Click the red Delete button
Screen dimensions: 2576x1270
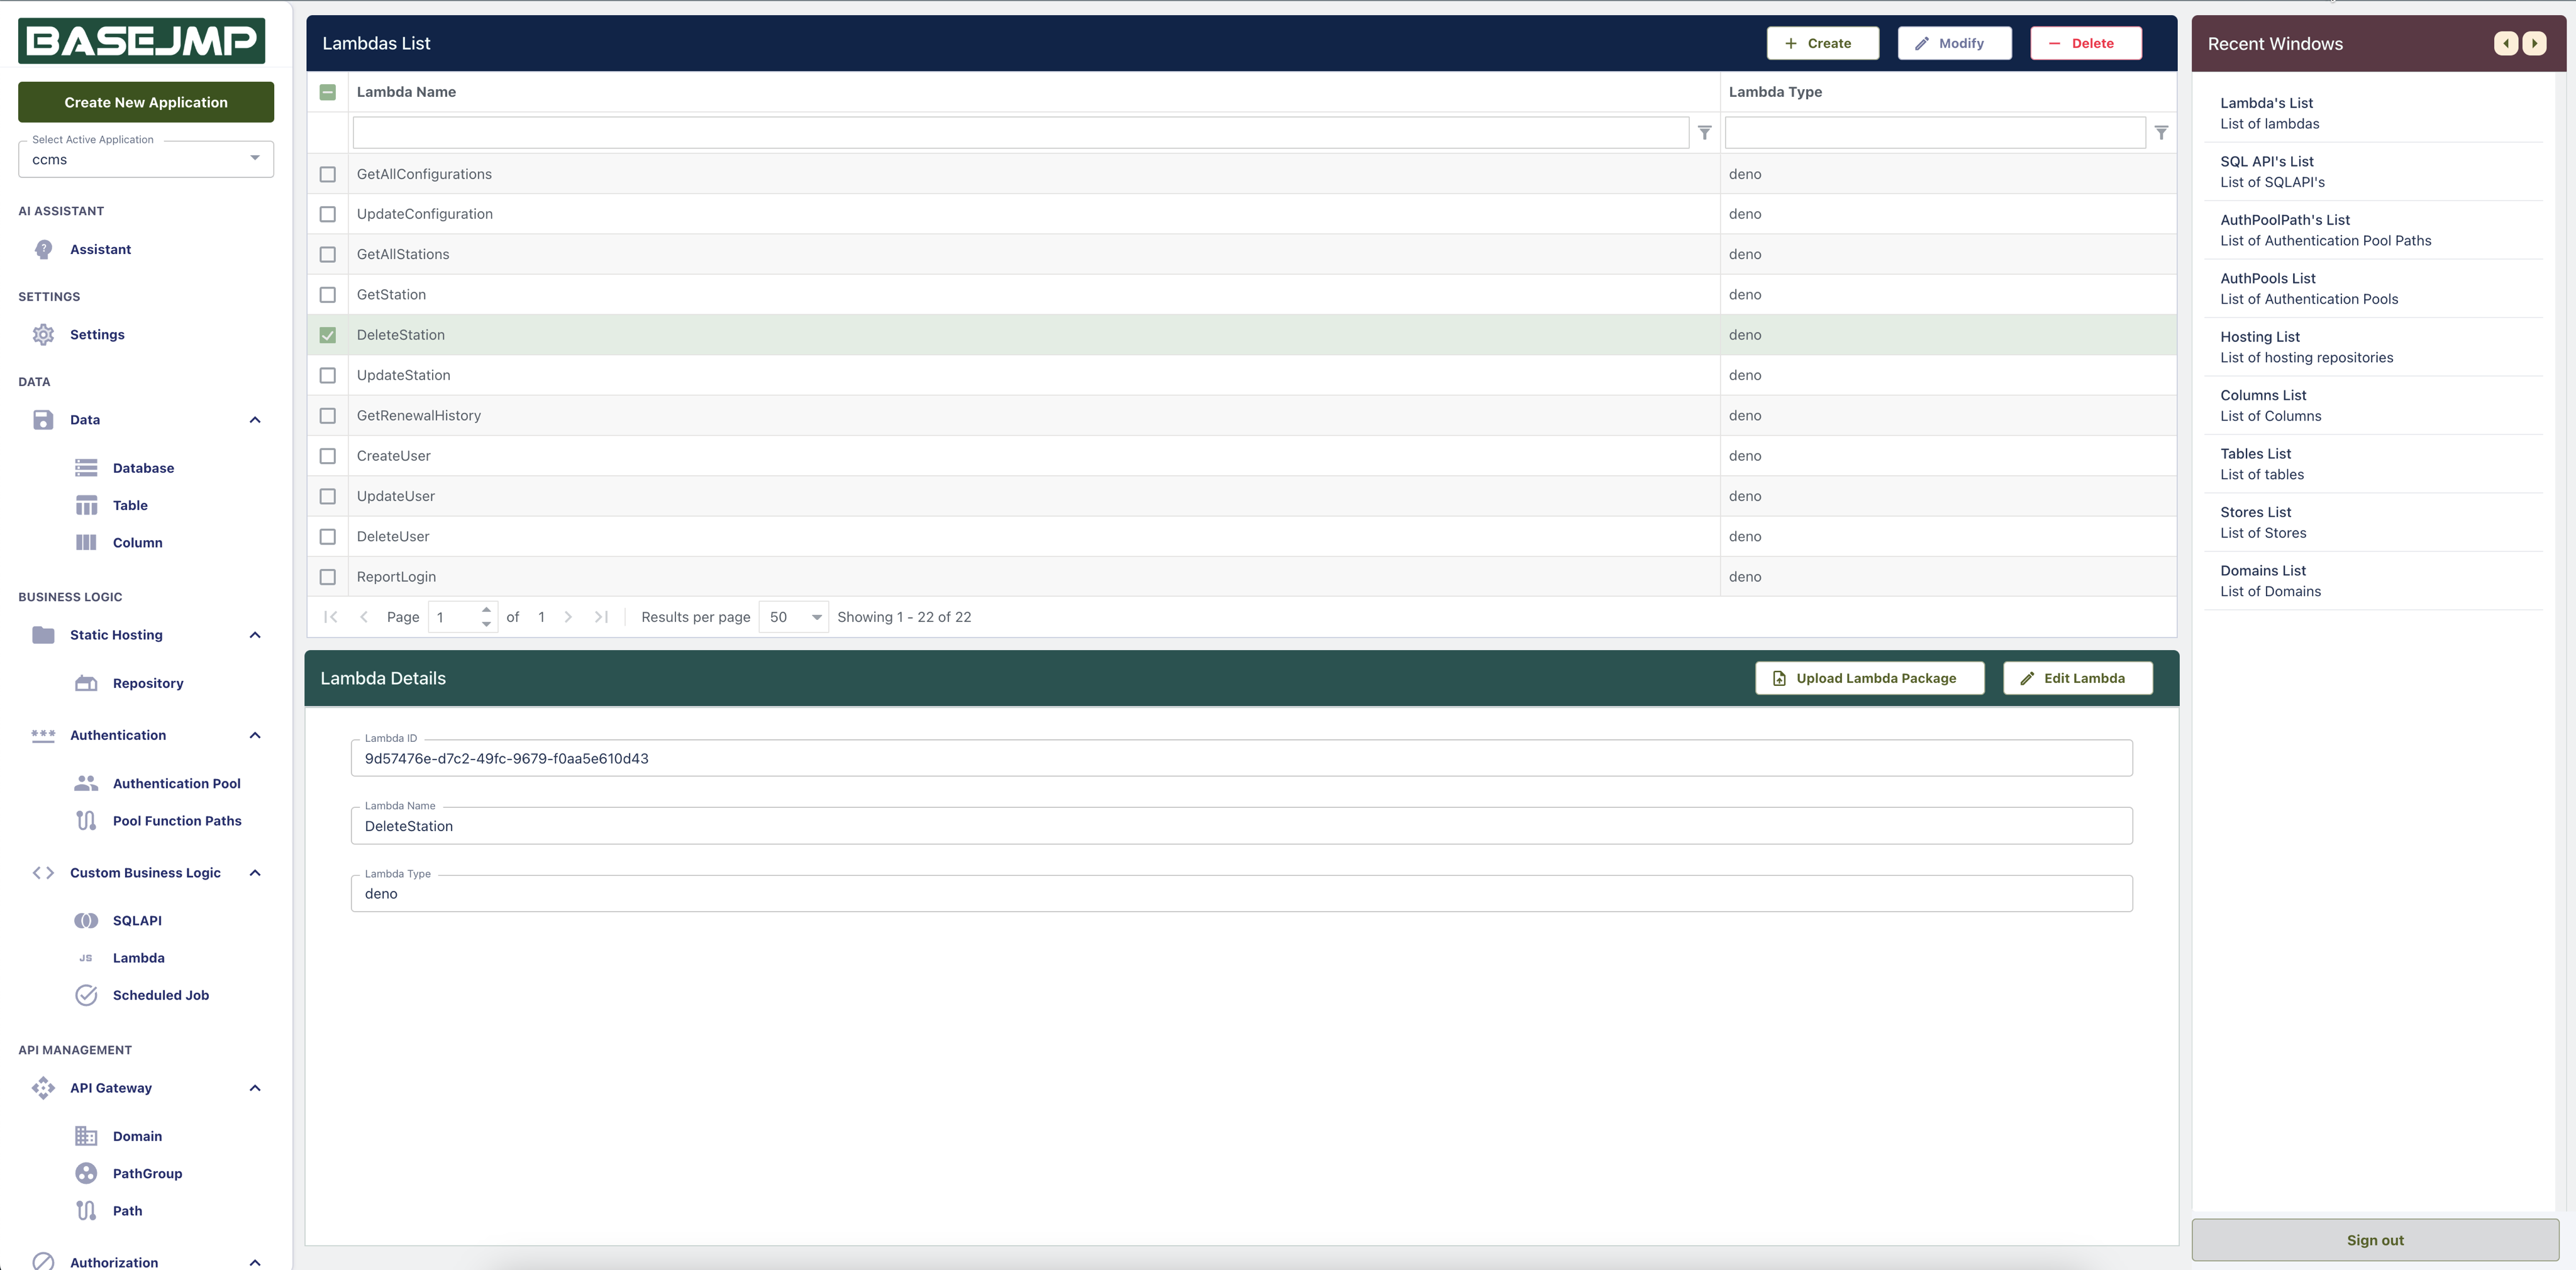(x=2085, y=43)
